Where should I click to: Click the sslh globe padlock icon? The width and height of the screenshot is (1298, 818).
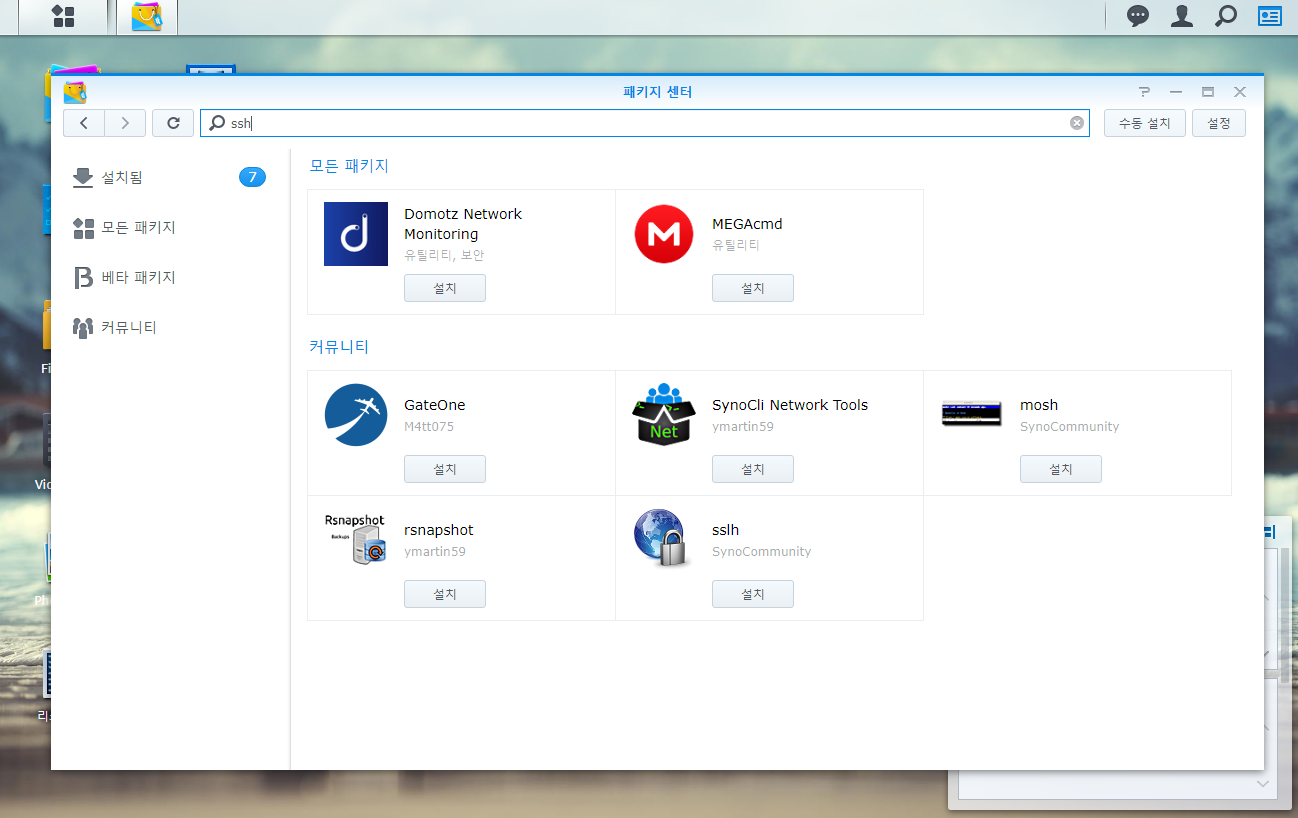pyautogui.click(x=662, y=539)
